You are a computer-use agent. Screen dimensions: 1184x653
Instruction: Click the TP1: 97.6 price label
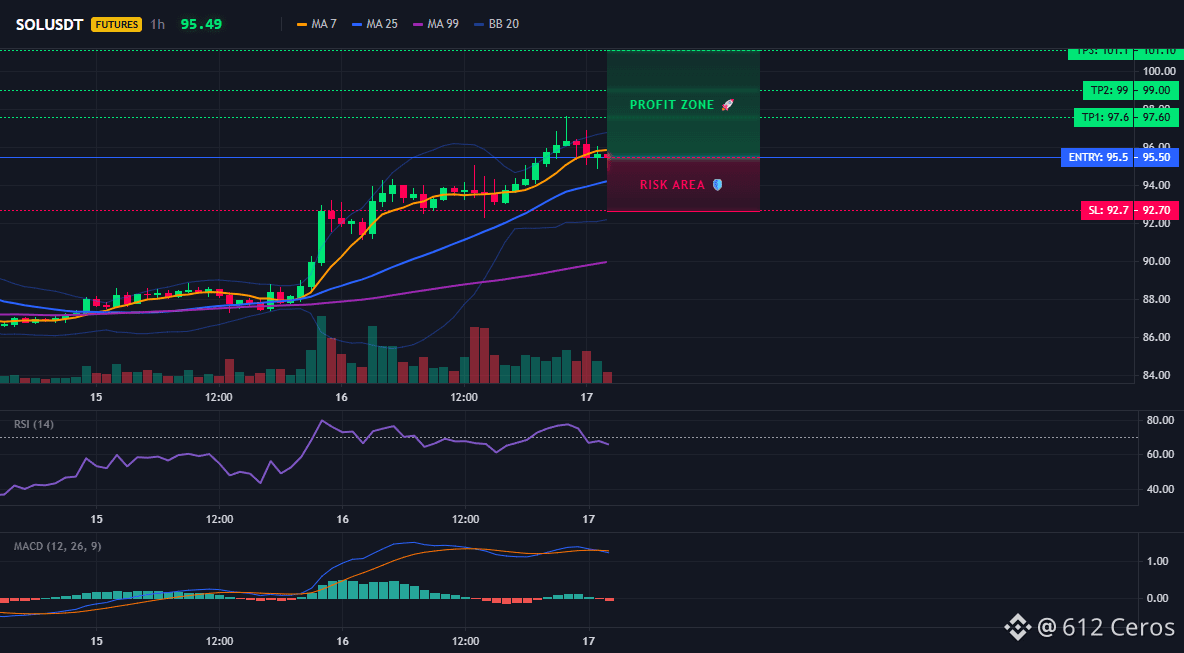click(1103, 117)
